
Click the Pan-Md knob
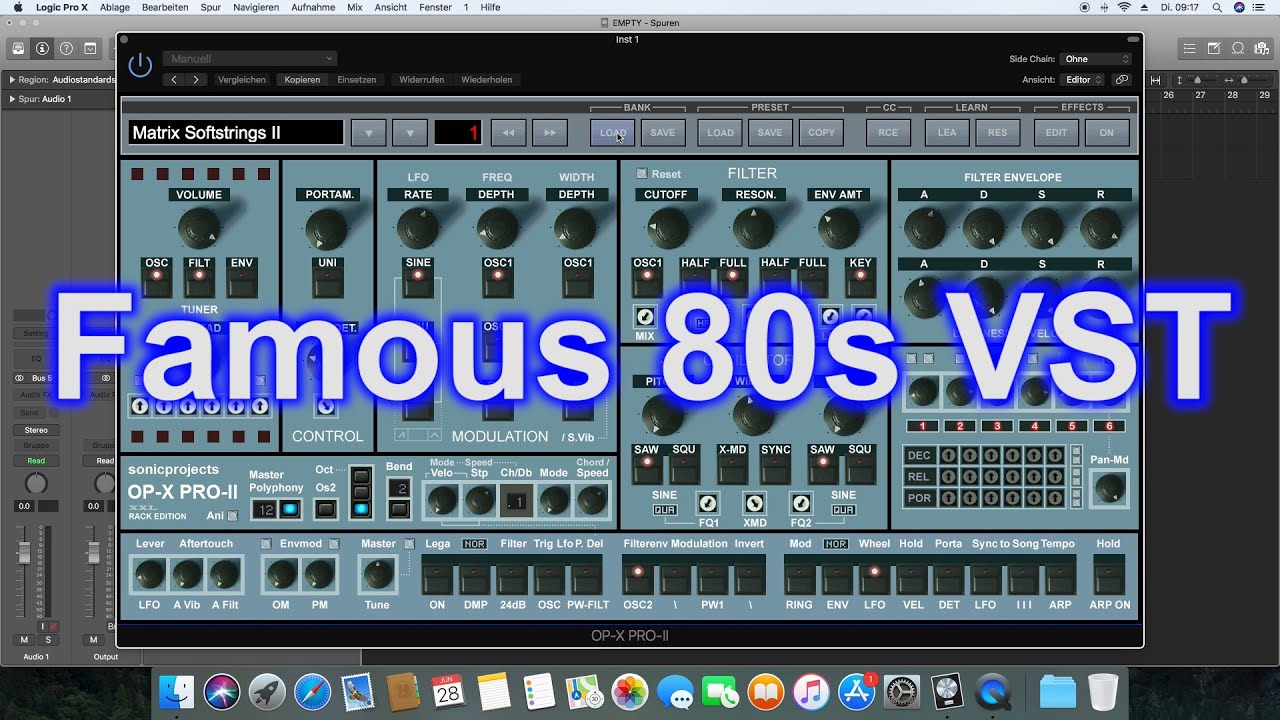[1109, 488]
